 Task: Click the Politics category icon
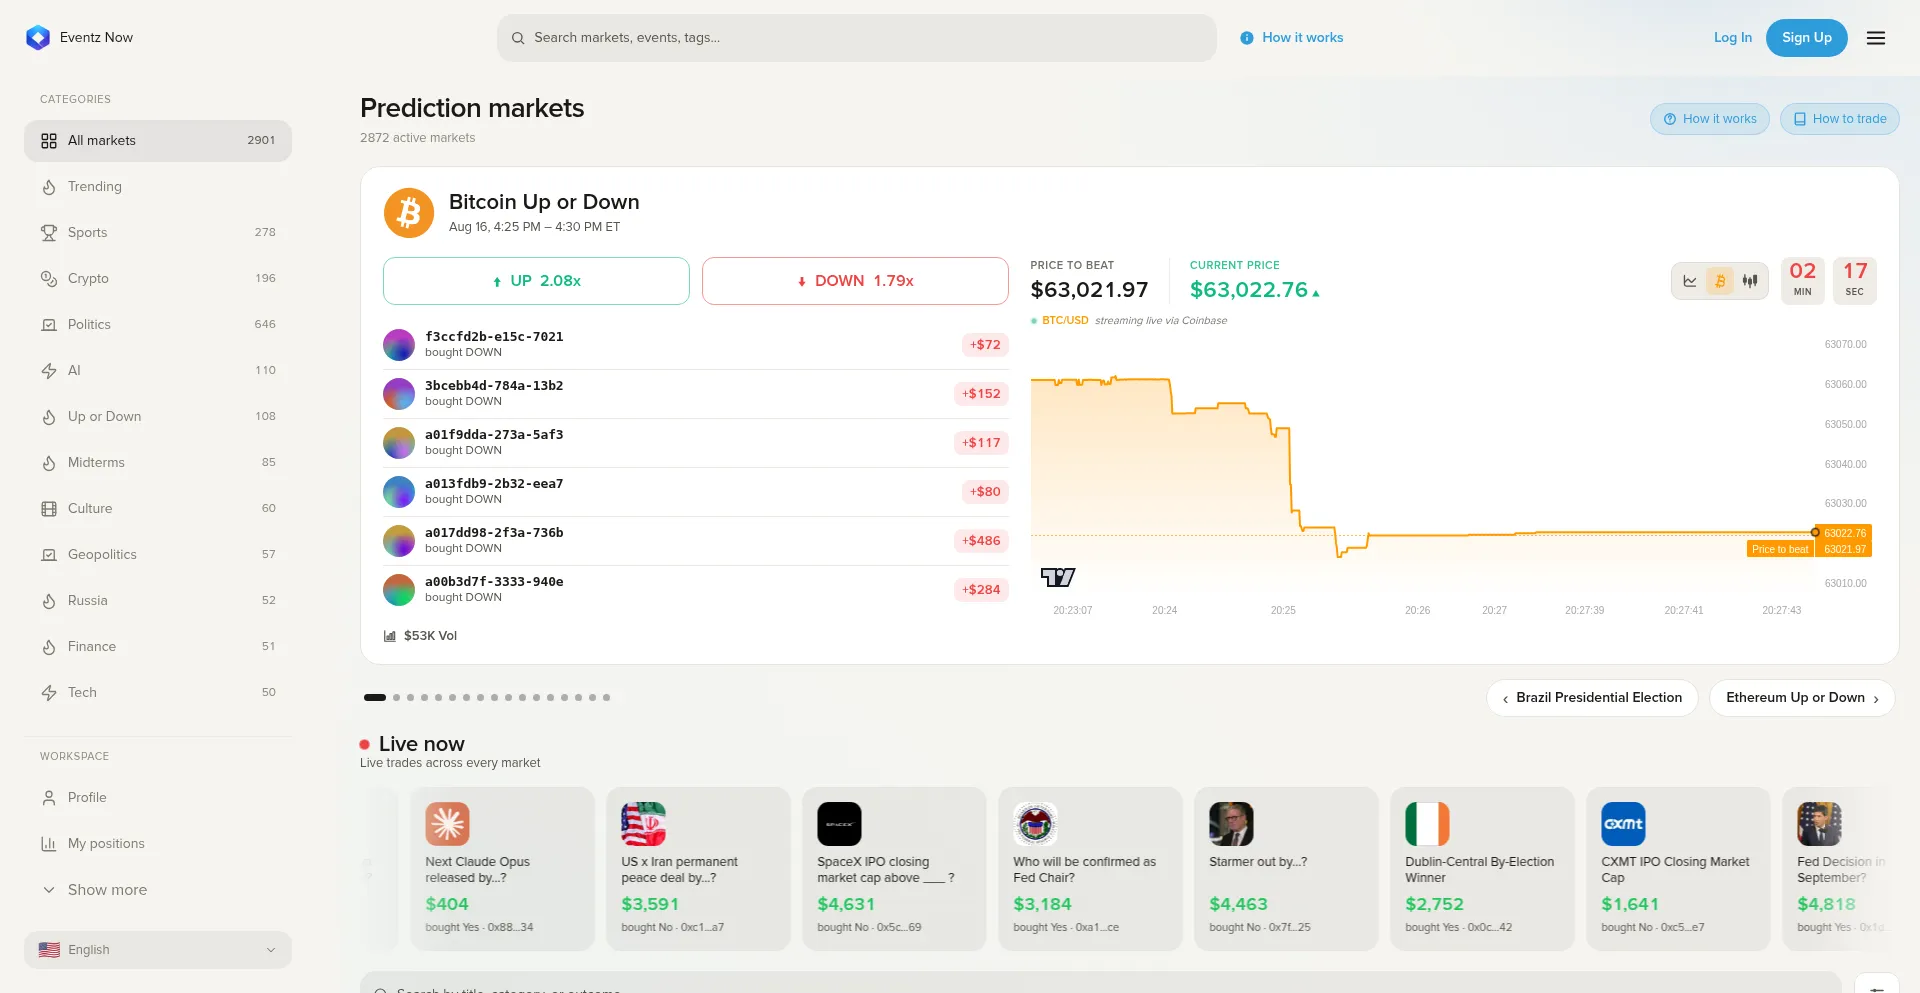click(49, 325)
